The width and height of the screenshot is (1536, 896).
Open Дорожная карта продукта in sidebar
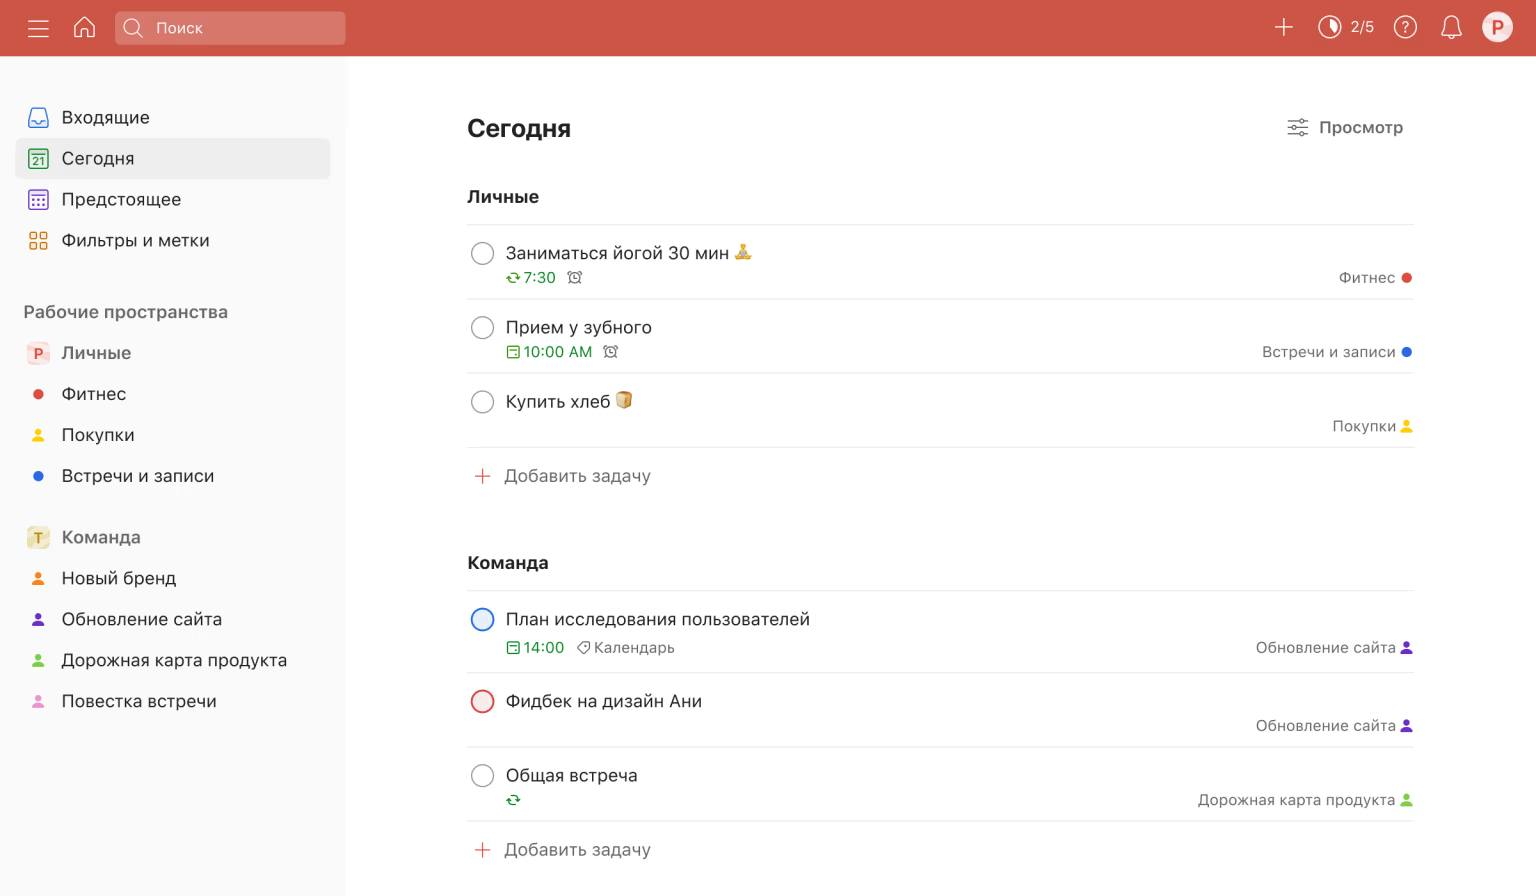coord(173,660)
